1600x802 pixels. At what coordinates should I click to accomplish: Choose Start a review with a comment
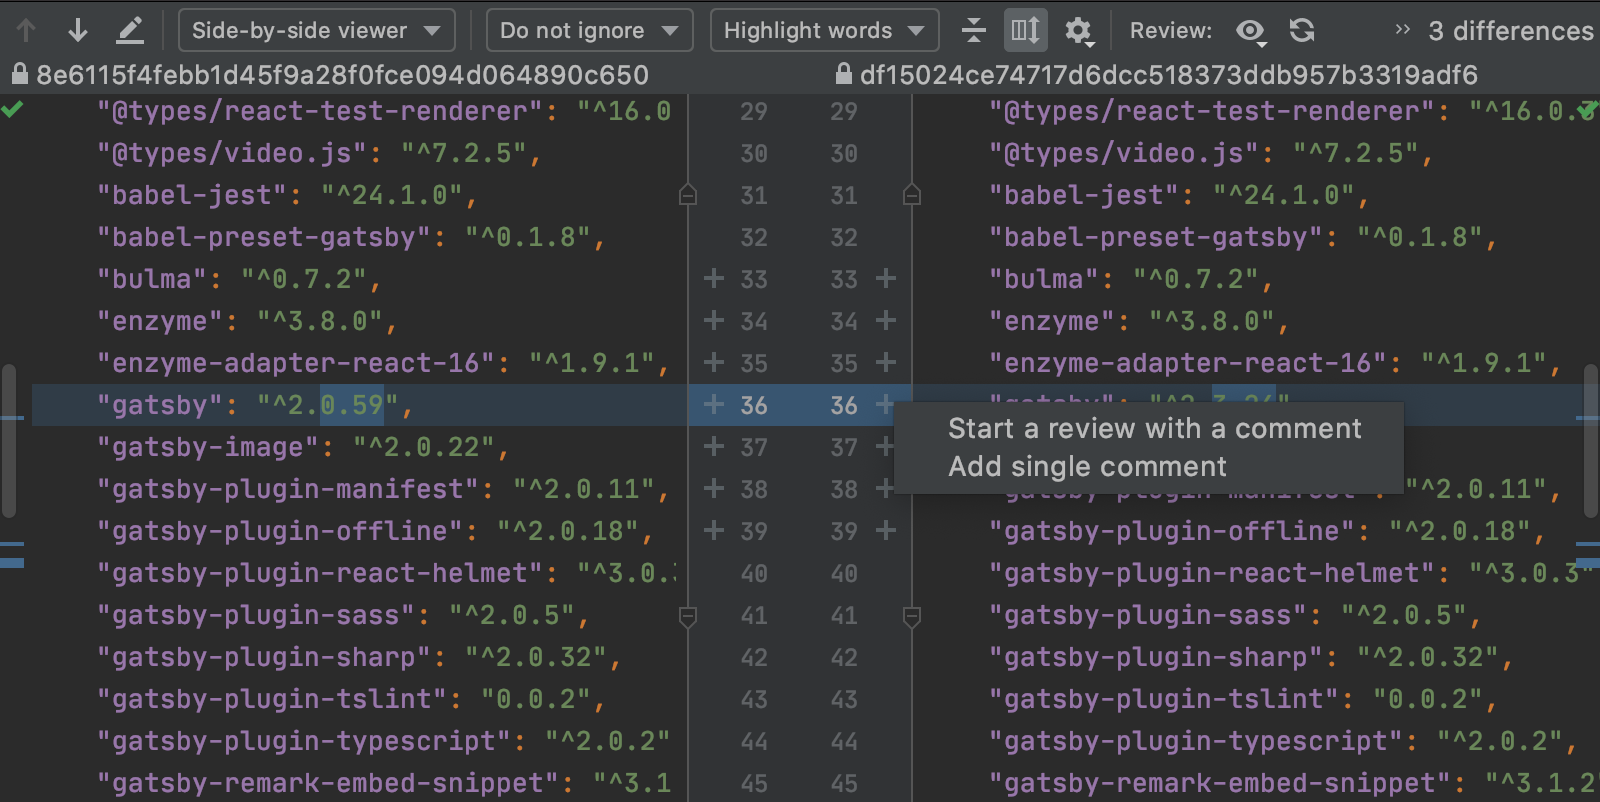click(x=1154, y=429)
